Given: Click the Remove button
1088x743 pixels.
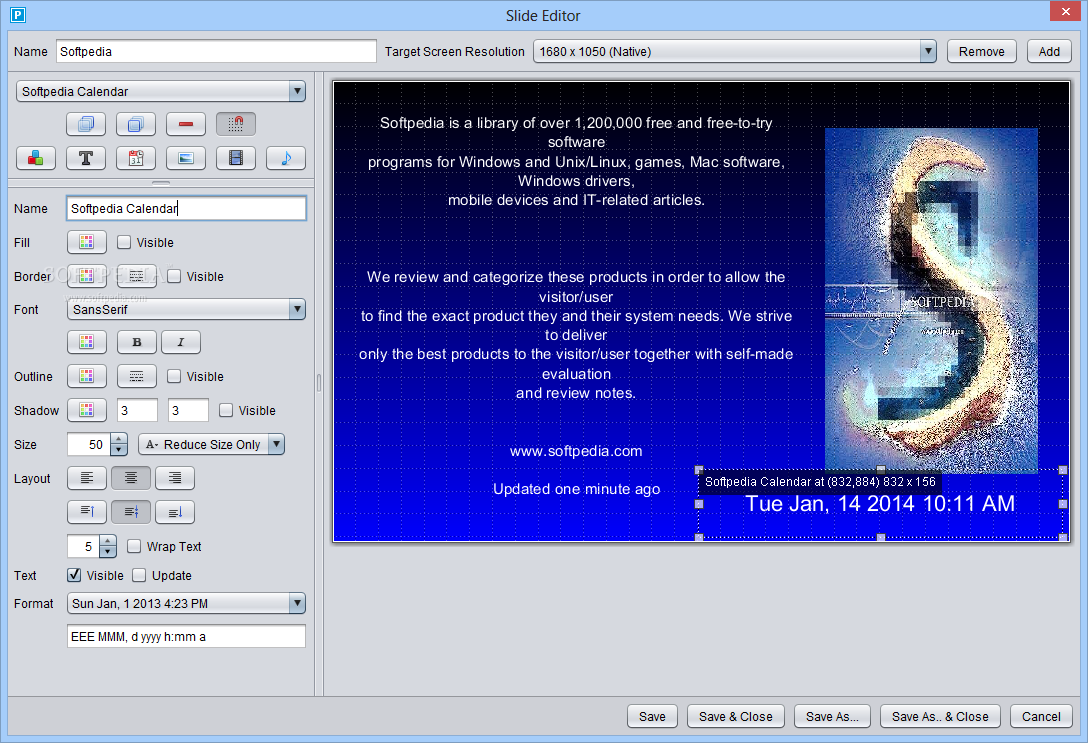Looking at the screenshot, I should pyautogui.click(x=982, y=51).
